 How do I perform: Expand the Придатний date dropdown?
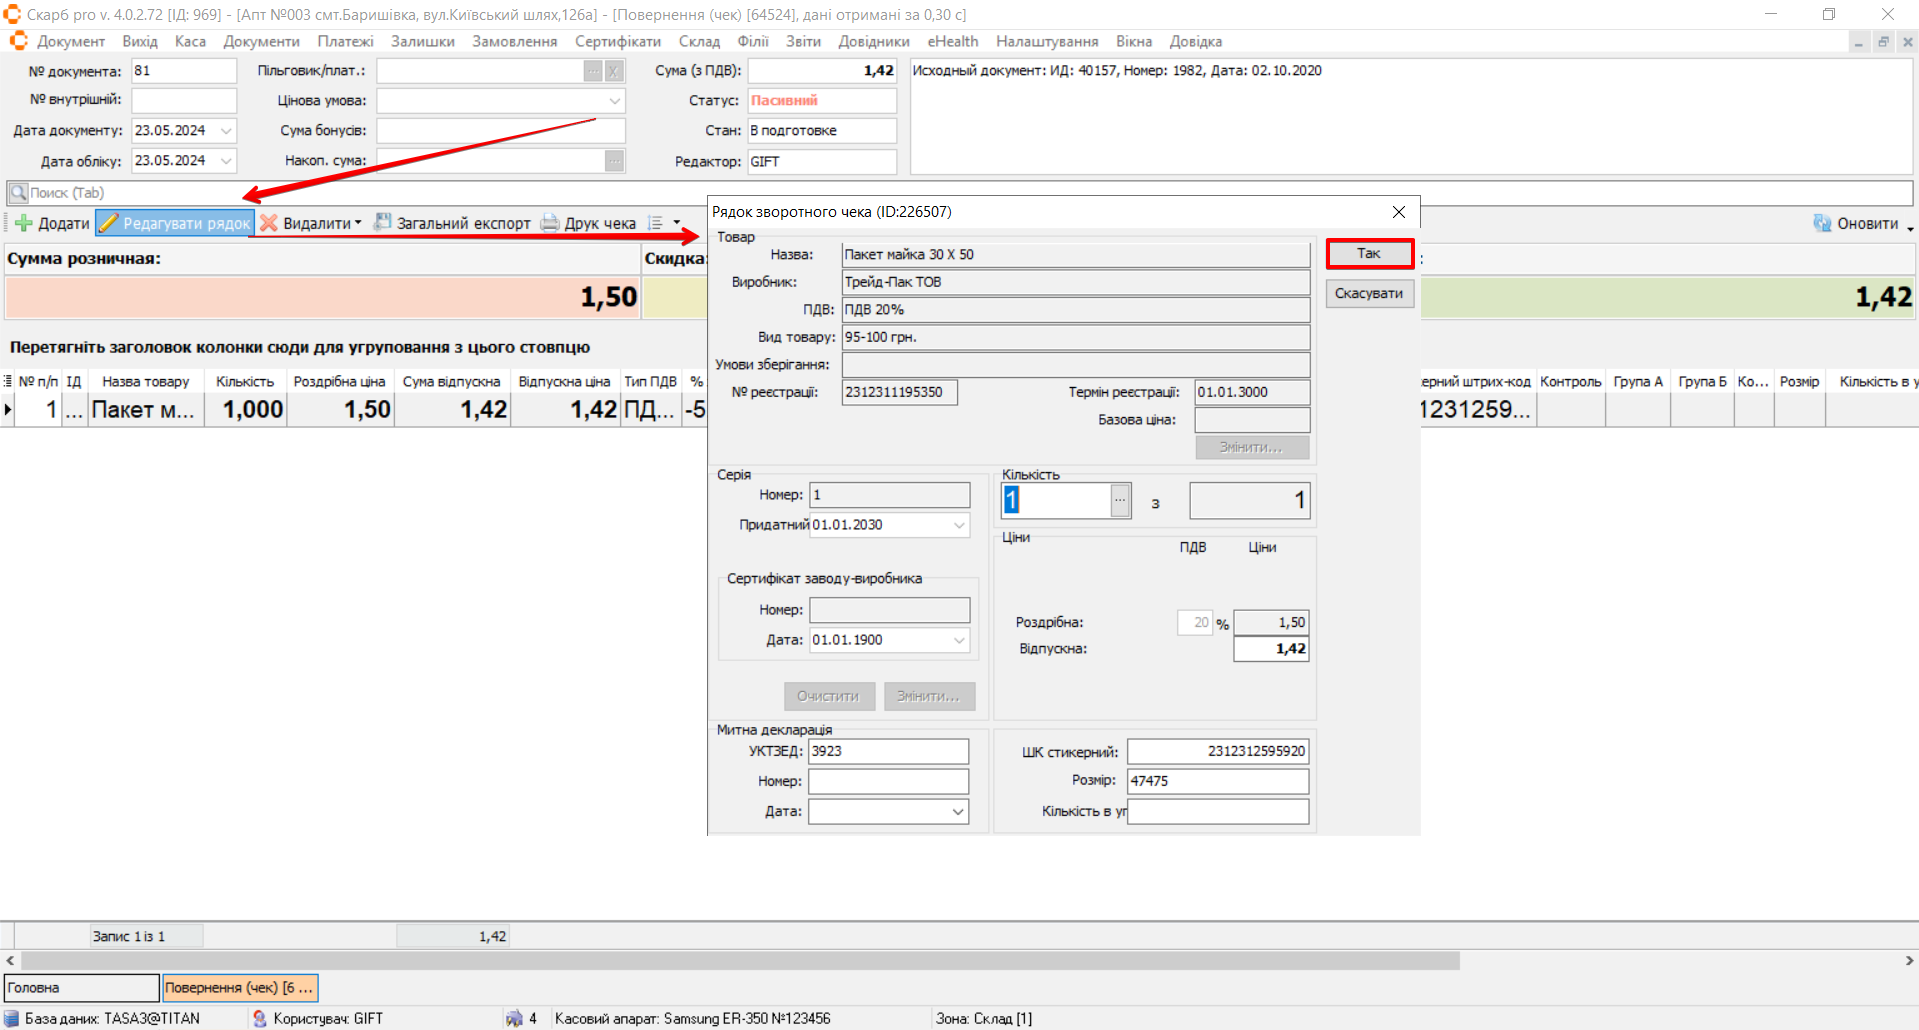tap(958, 525)
